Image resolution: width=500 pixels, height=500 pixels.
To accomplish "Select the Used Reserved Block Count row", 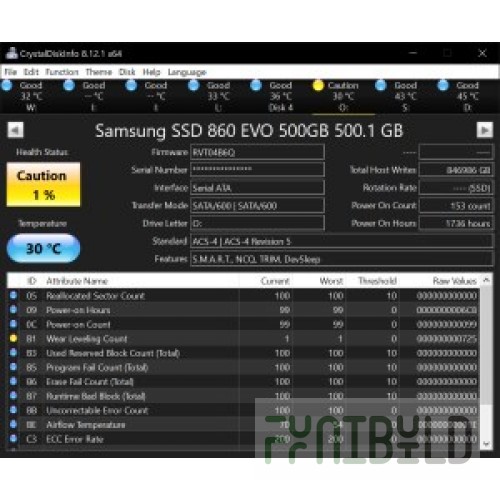I will coord(243,353).
